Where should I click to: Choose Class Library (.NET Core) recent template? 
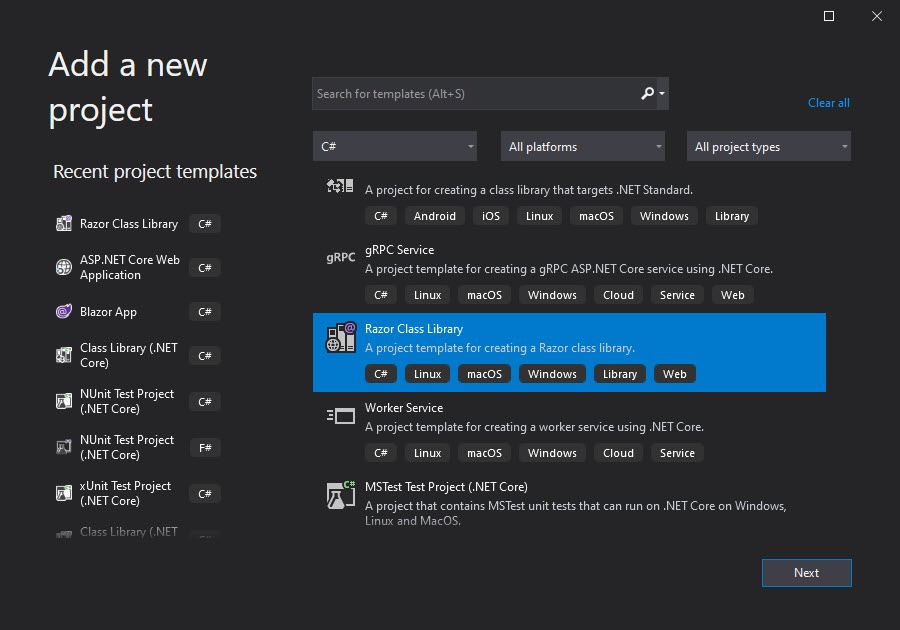(x=138, y=356)
